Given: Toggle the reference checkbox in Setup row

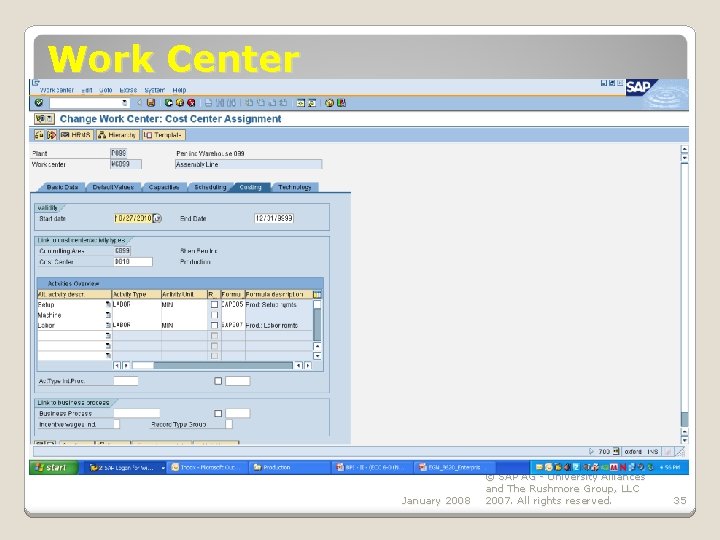Looking at the screenshot, I should tap(214, 304).
